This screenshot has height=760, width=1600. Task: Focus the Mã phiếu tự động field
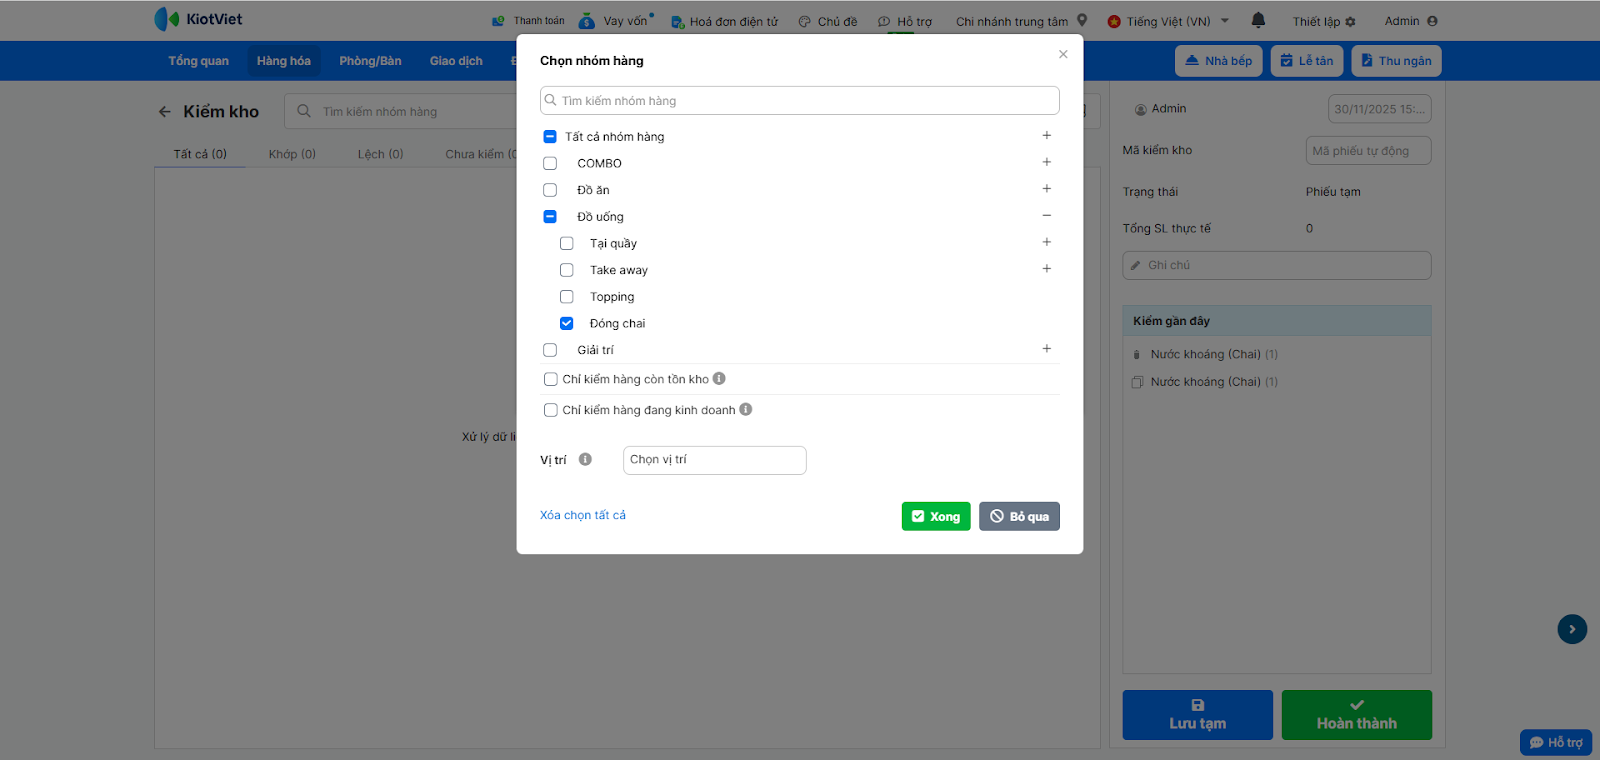pos(1368,151)
